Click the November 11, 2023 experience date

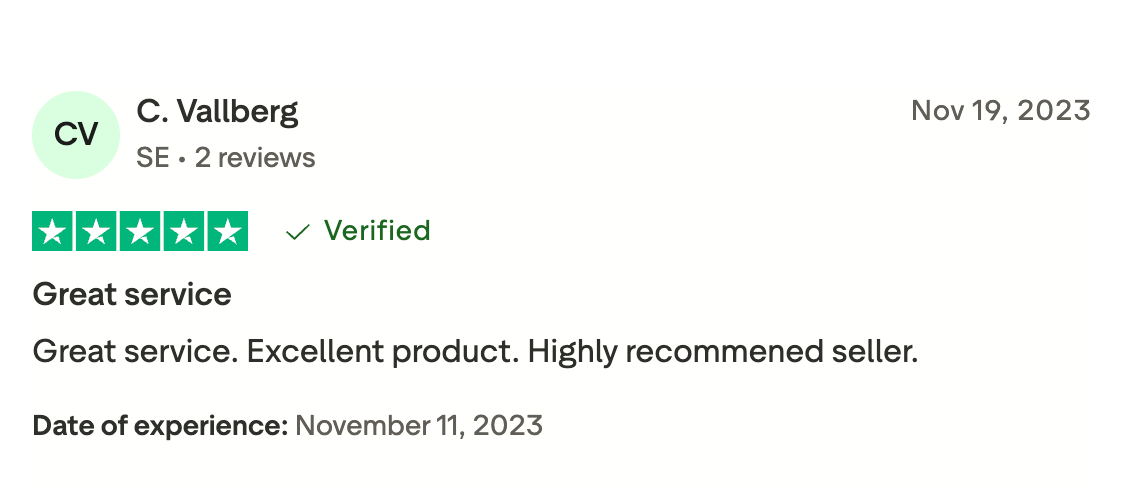(x=419, y=425)
